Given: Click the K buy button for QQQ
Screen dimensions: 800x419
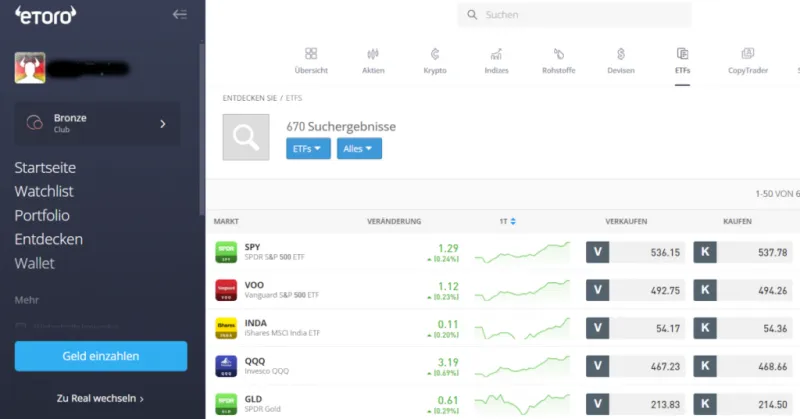Looking at the screenshot, I should coord(705,366).
